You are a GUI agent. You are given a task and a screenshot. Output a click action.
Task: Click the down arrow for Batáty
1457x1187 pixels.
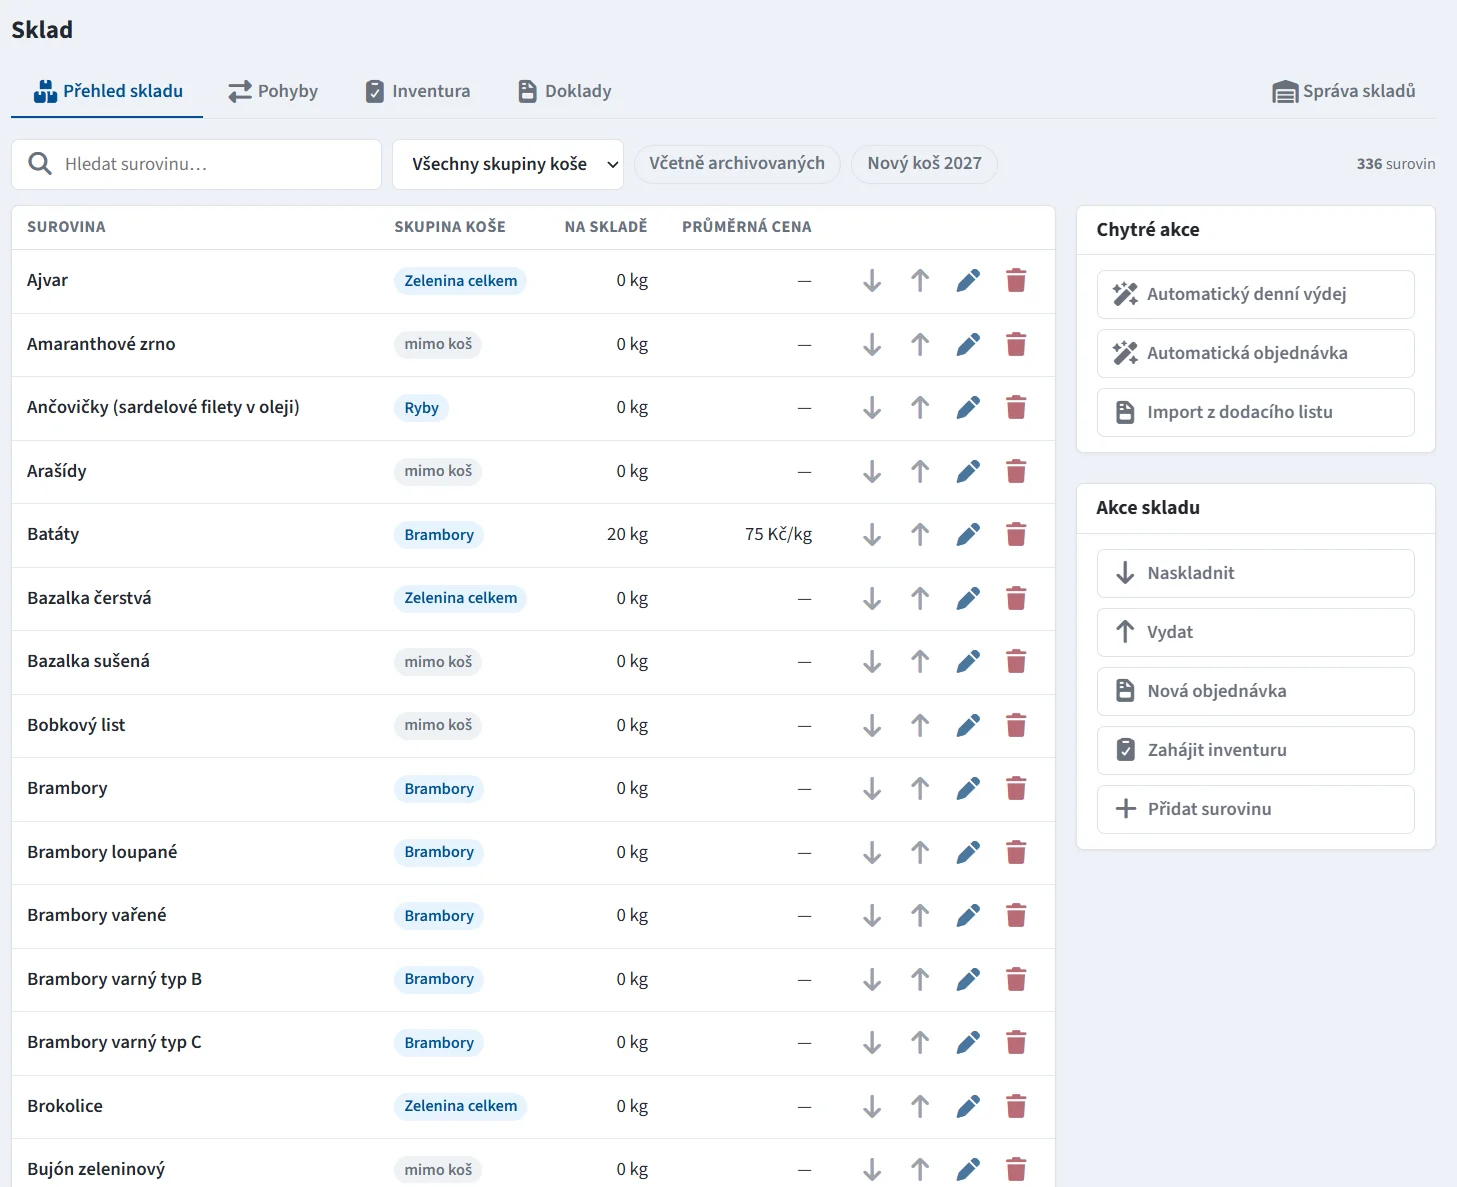(x=872, y=535)
